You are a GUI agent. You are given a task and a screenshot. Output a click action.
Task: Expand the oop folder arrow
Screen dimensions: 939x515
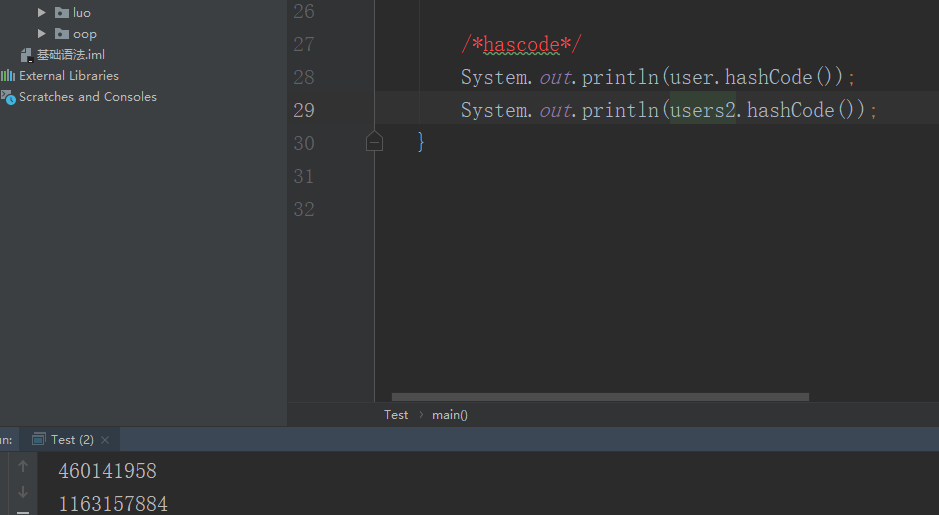click(41, 34)
